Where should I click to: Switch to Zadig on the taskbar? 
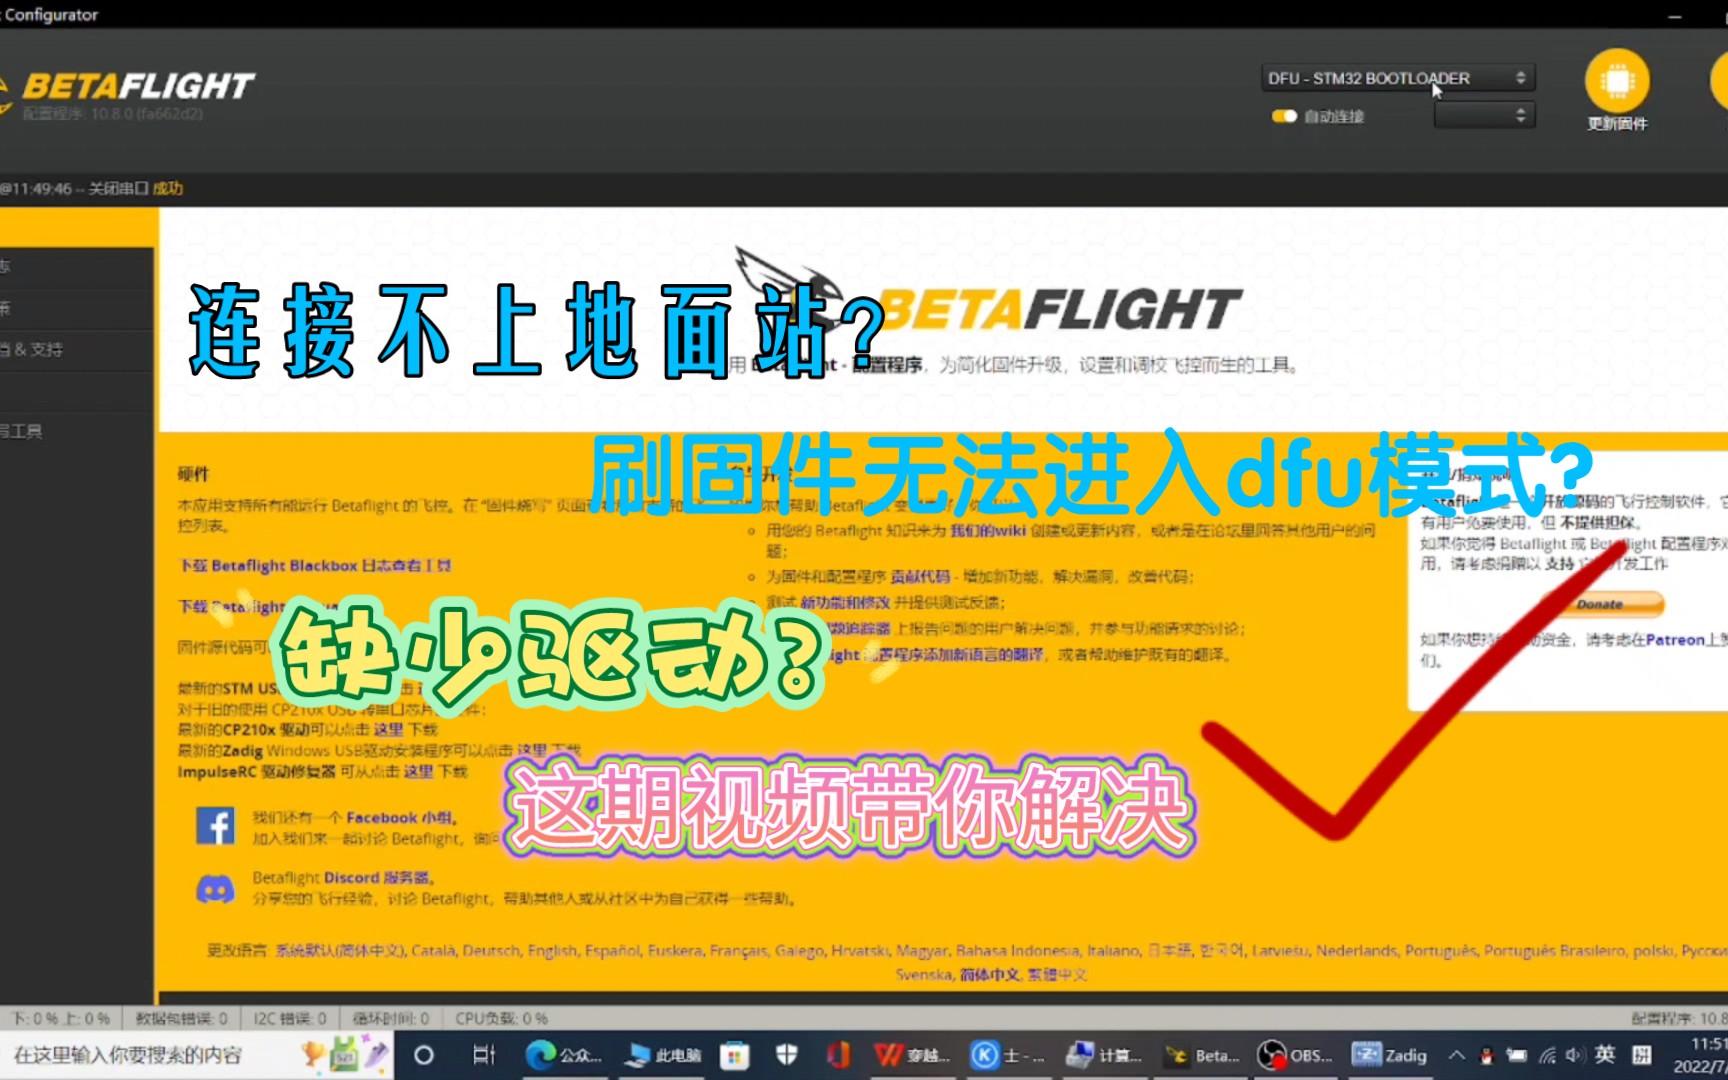tap(1390, 1055)
